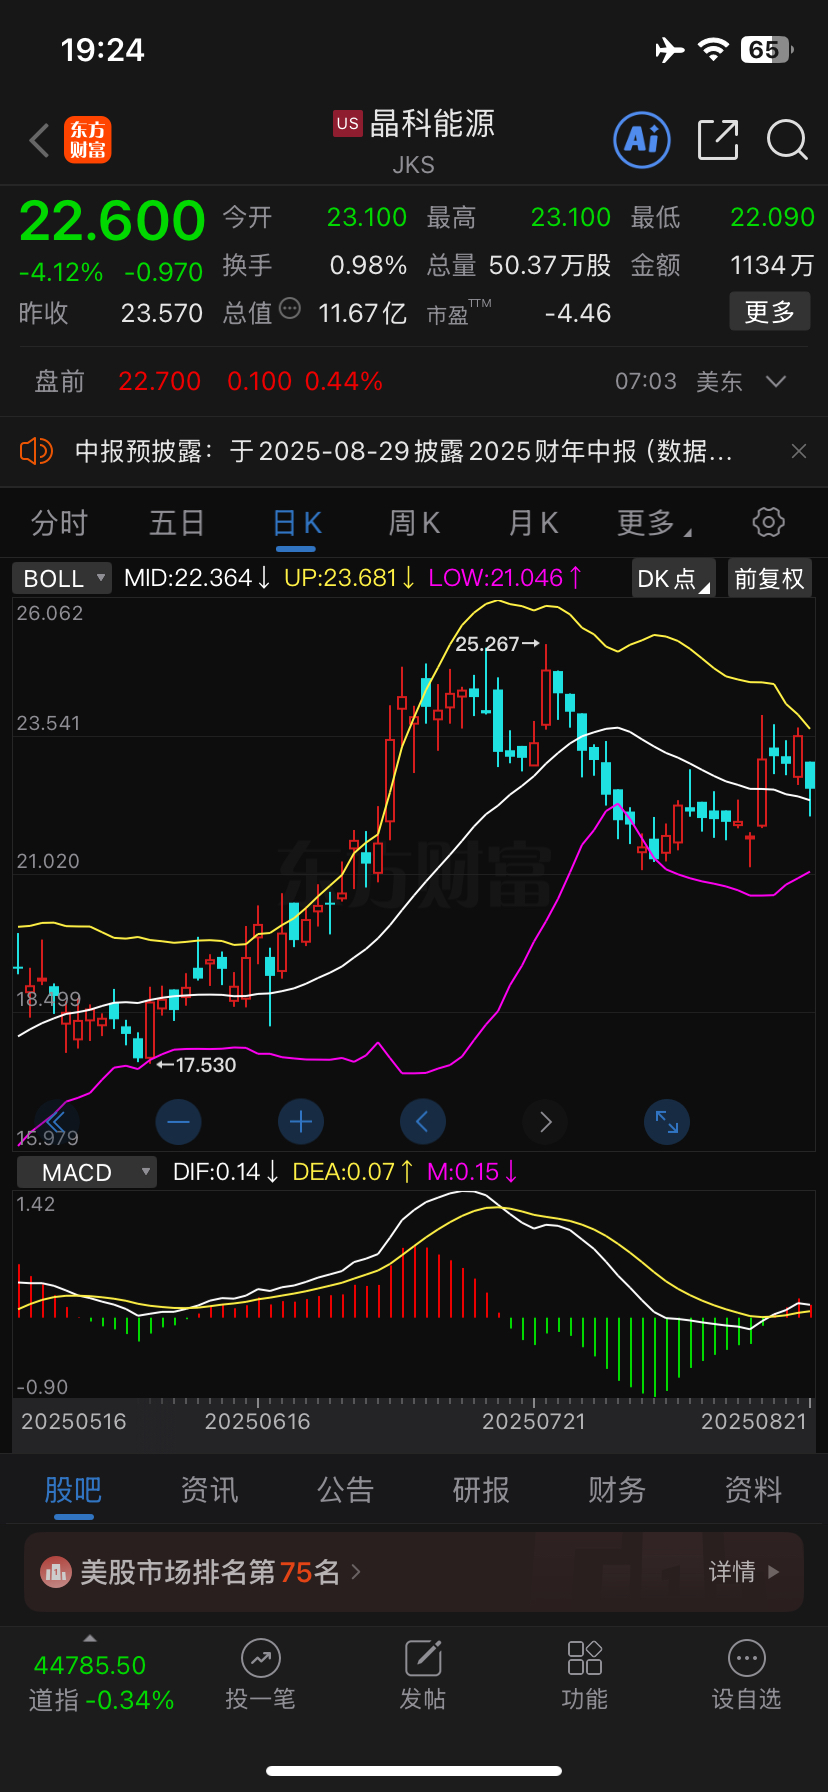The height and width of the screenshot is (1792, 828).
Task: Switch to 周K chart tab
Action: coord(414,523)
